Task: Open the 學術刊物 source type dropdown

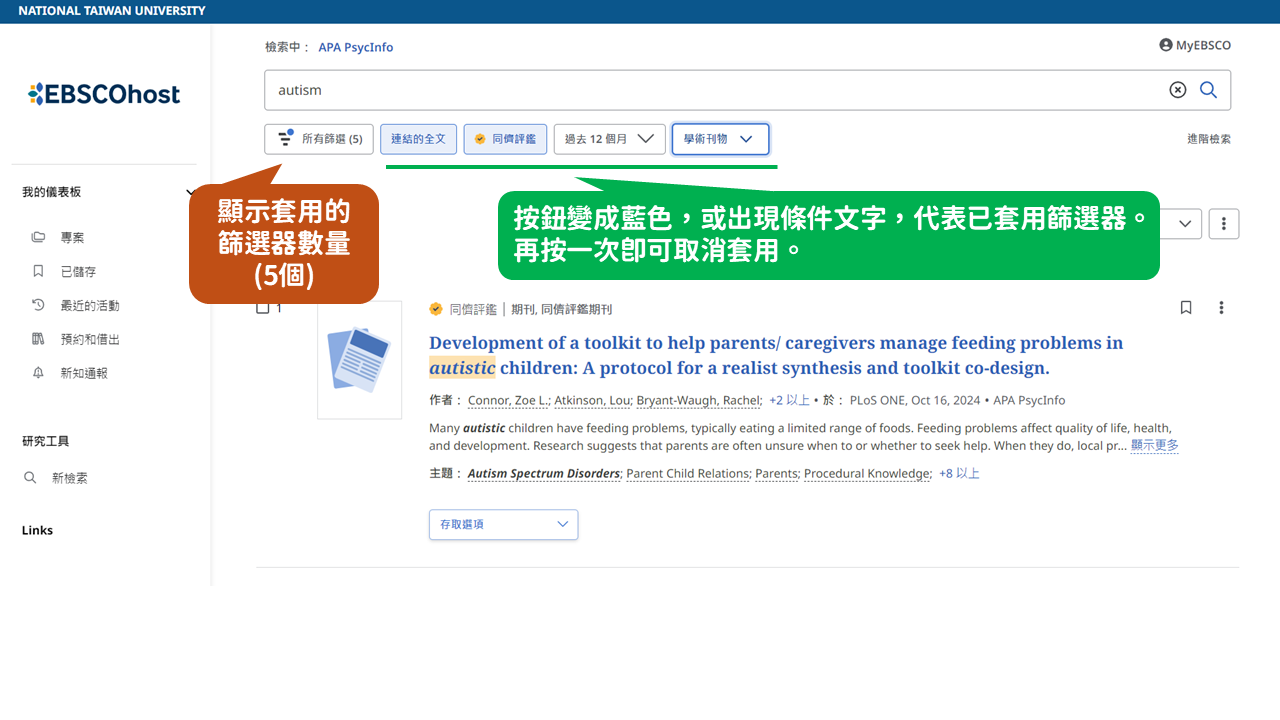Action: [x=720, y=139]
